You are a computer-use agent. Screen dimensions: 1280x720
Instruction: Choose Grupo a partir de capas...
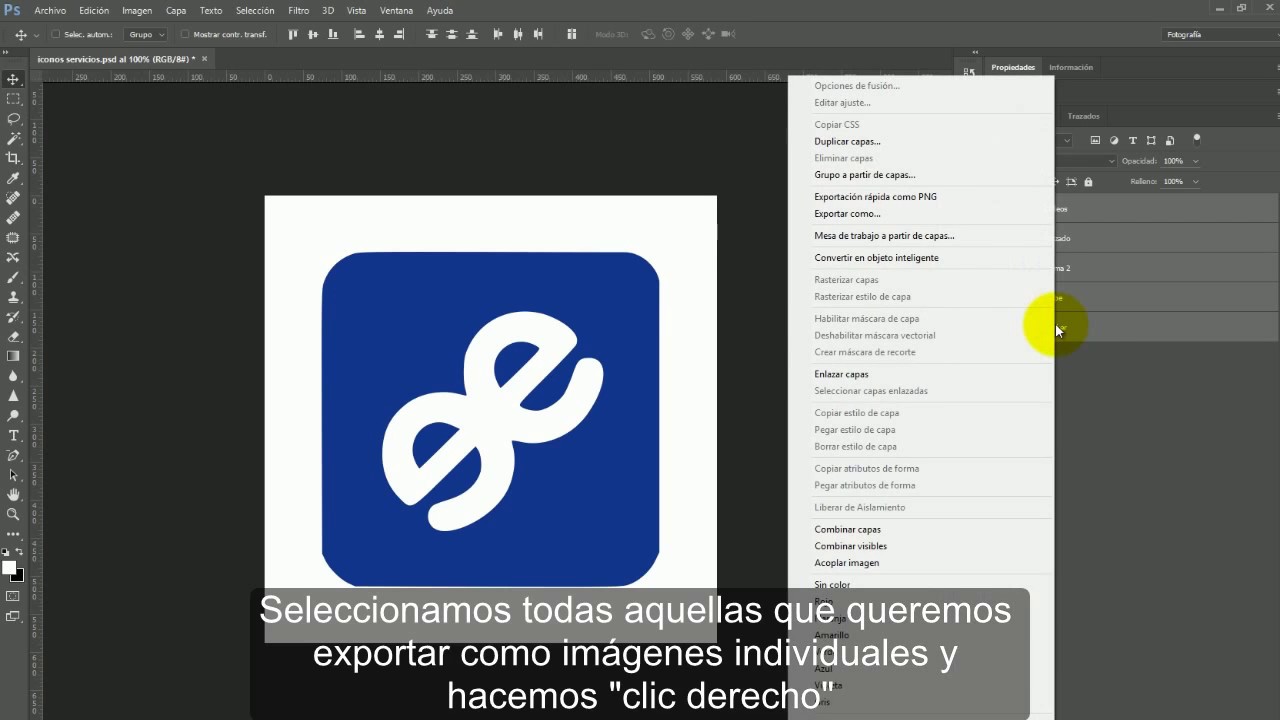(x=864, y=175)
